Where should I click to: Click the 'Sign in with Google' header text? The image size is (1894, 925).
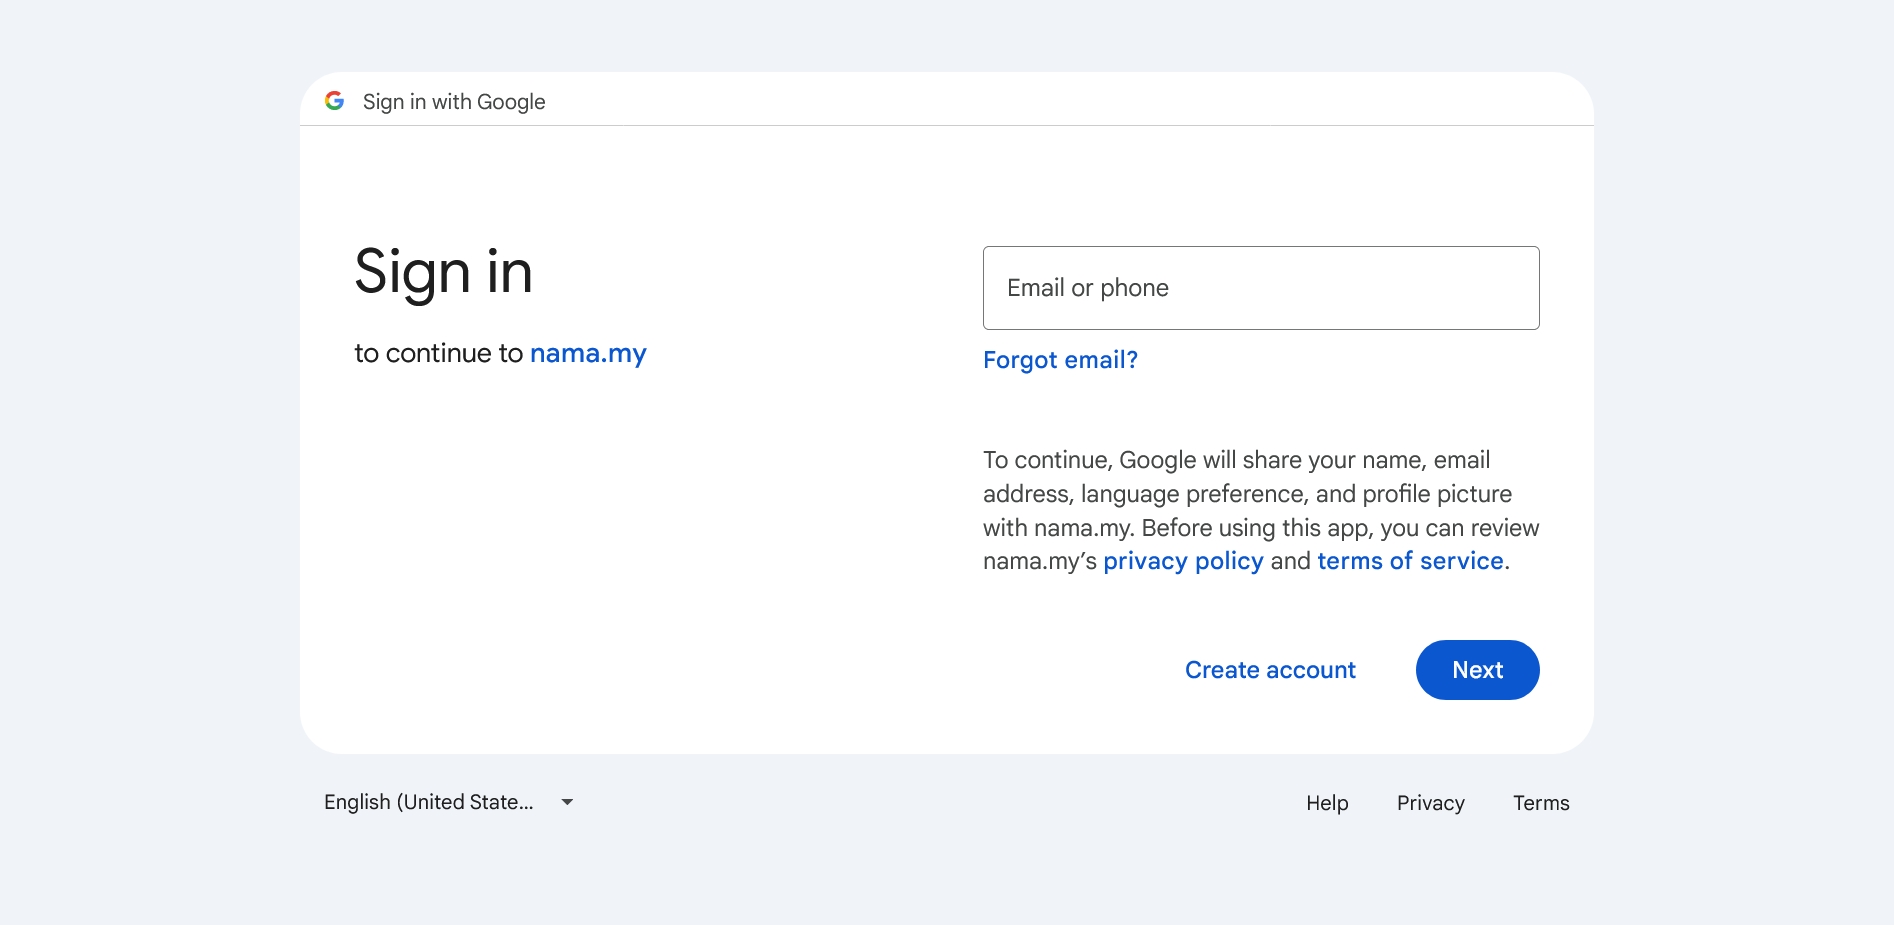point(454,102)
